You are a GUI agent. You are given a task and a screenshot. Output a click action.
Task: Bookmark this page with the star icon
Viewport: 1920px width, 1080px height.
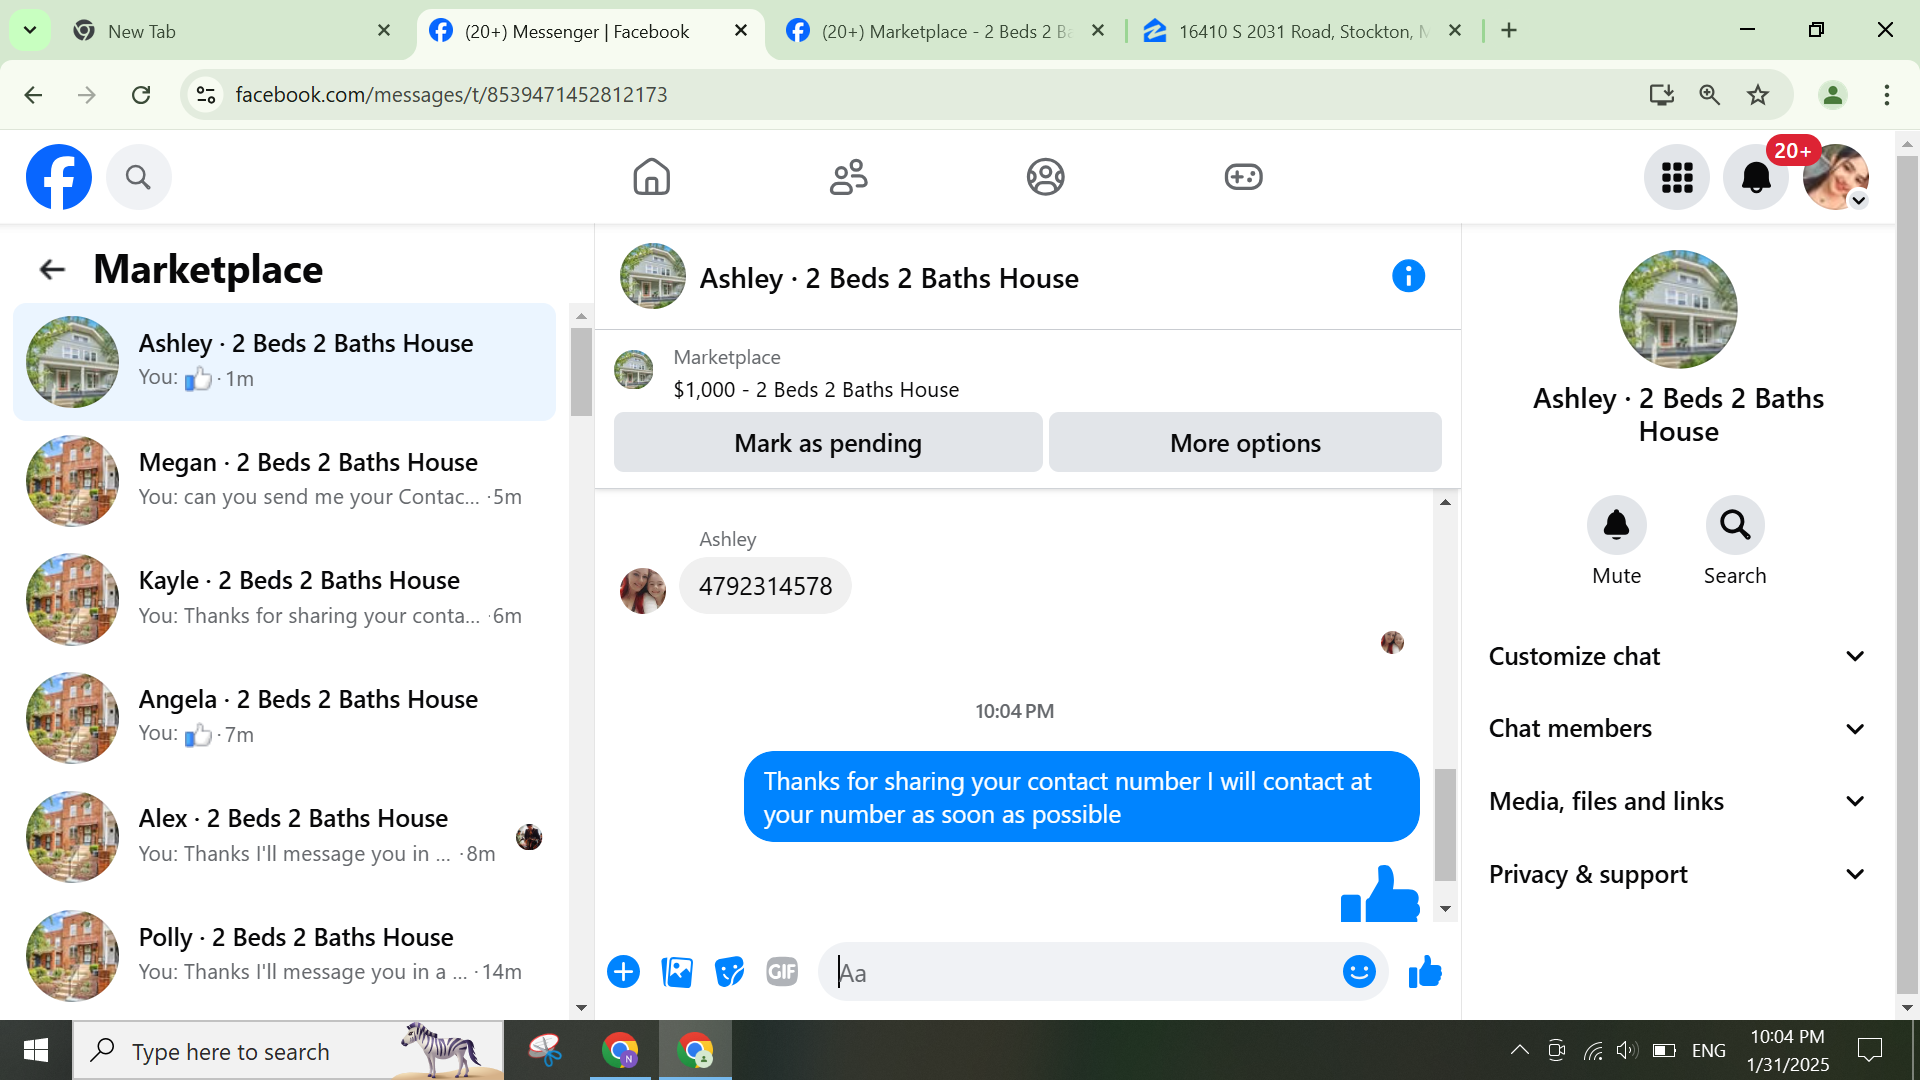point(1758,95)
